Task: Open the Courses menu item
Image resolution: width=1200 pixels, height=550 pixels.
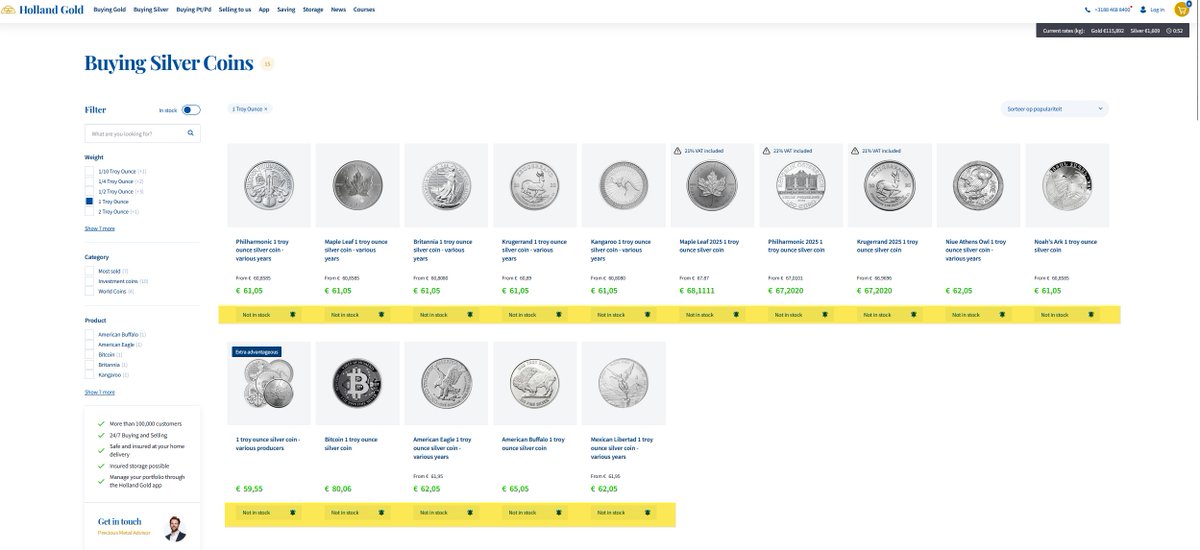Action: point(364,9)
